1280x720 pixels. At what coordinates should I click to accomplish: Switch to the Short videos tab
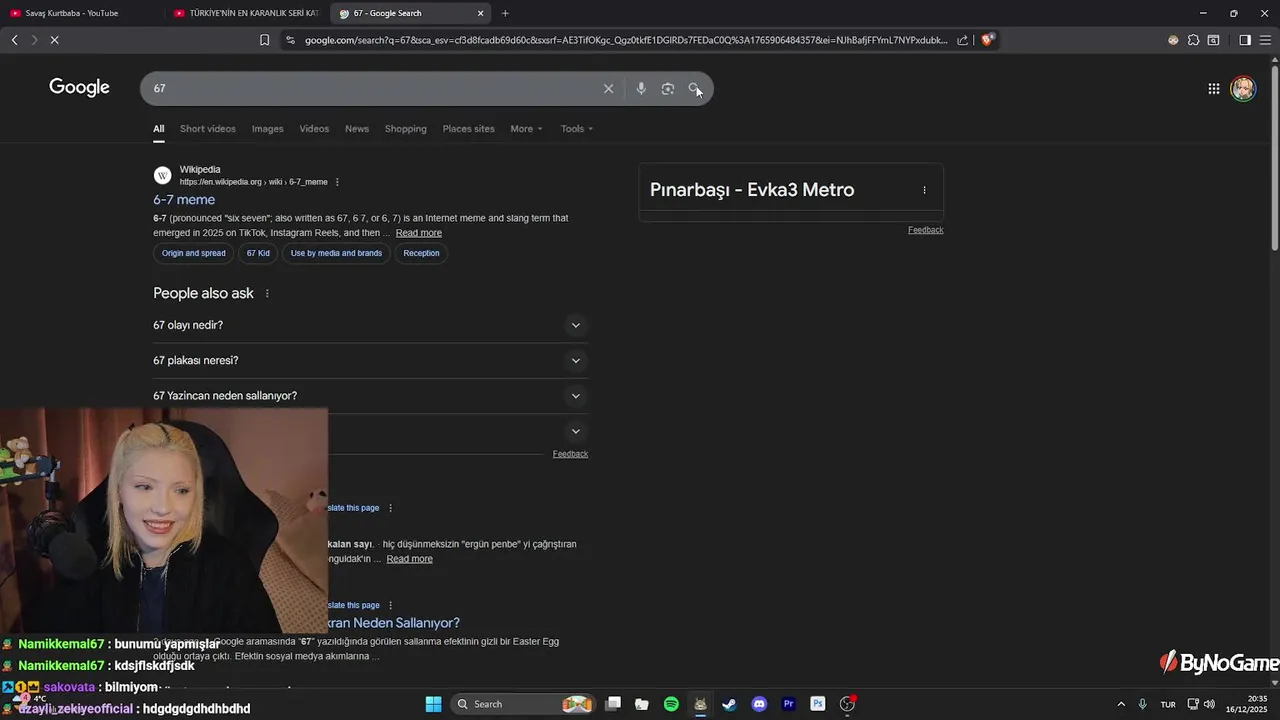click(x=208, y=129)
